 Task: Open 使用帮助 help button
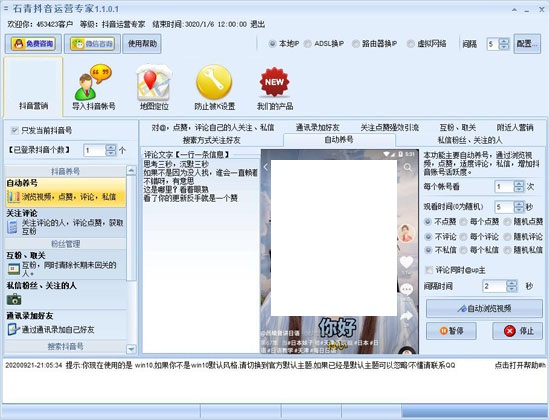142,44
